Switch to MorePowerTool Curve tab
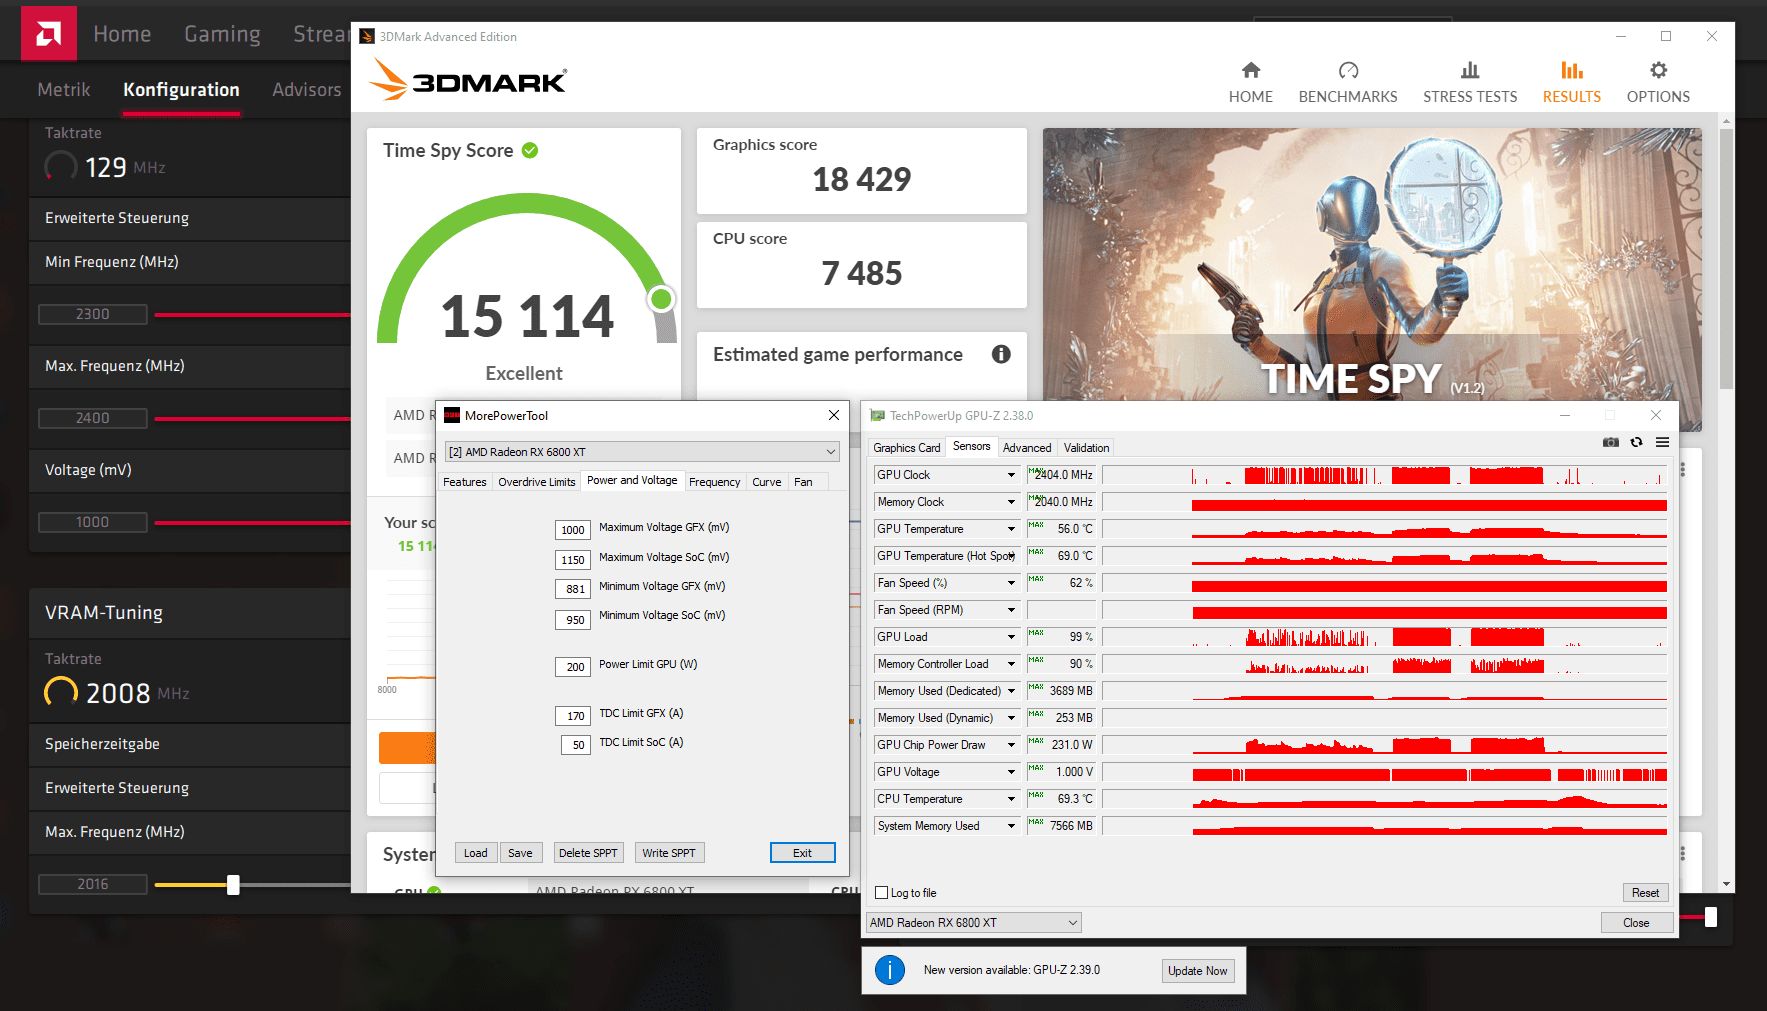This screenshot has width=1767, height=1011. [767, 482]
